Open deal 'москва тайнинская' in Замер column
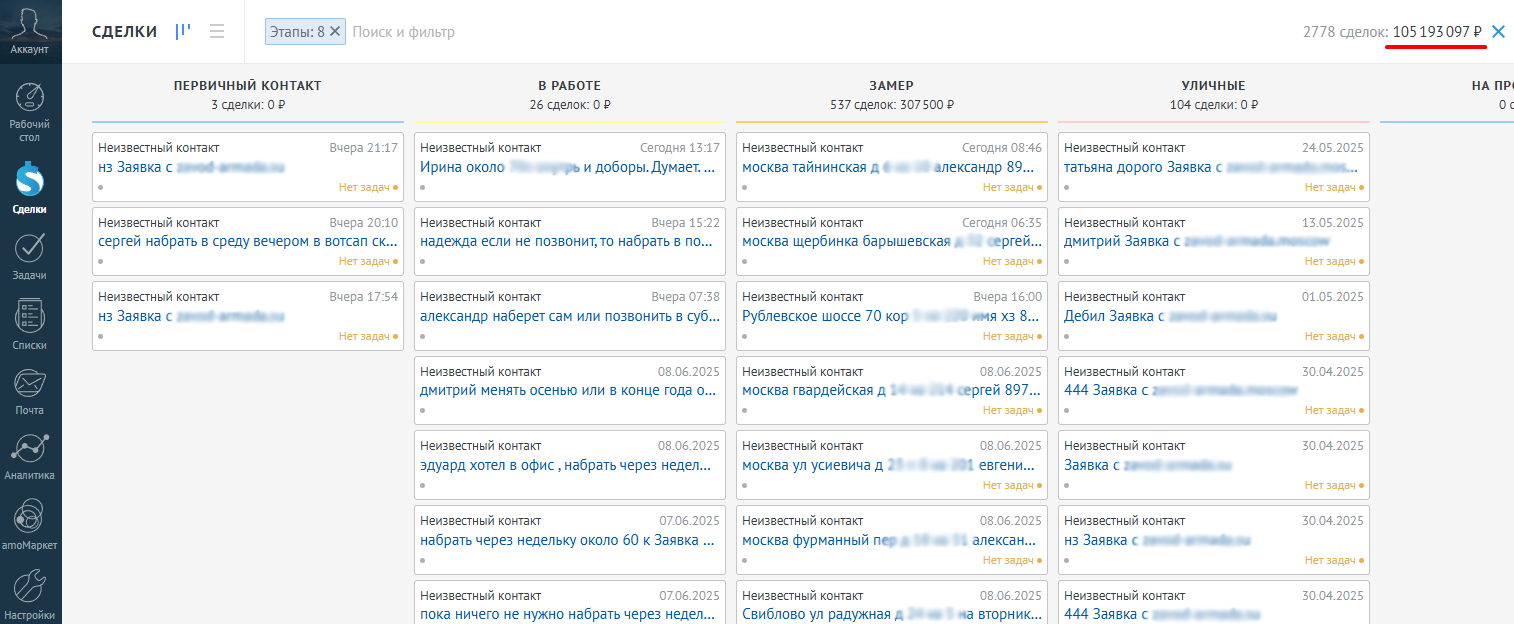 pos(890,167)
